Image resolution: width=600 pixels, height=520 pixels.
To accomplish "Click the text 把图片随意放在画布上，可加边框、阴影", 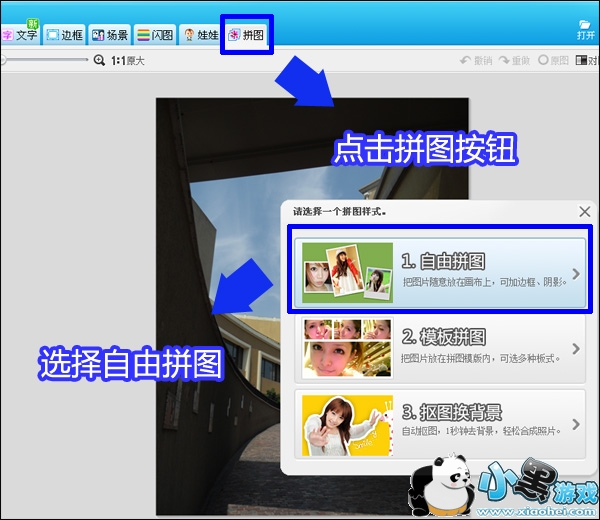I will point(484,282).
